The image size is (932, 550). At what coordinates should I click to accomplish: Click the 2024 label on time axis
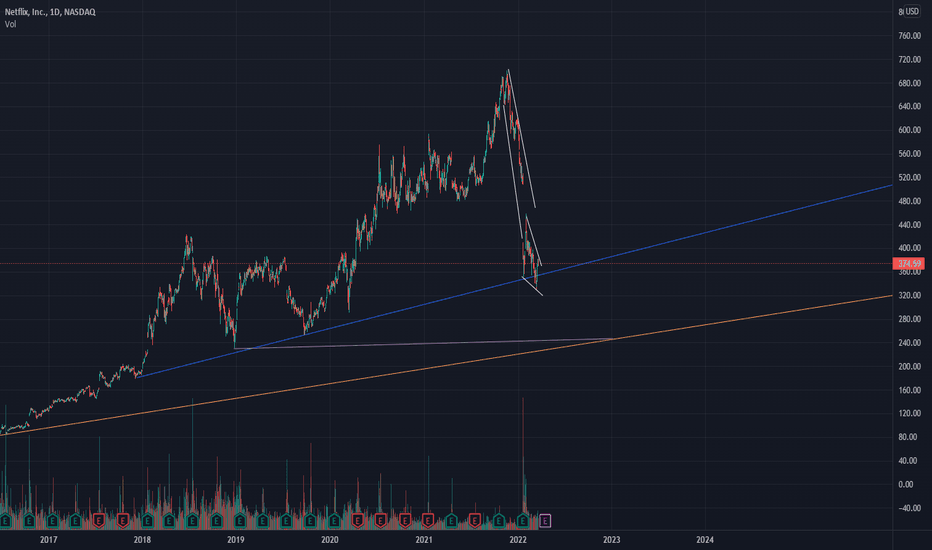(x=705, y=540)
